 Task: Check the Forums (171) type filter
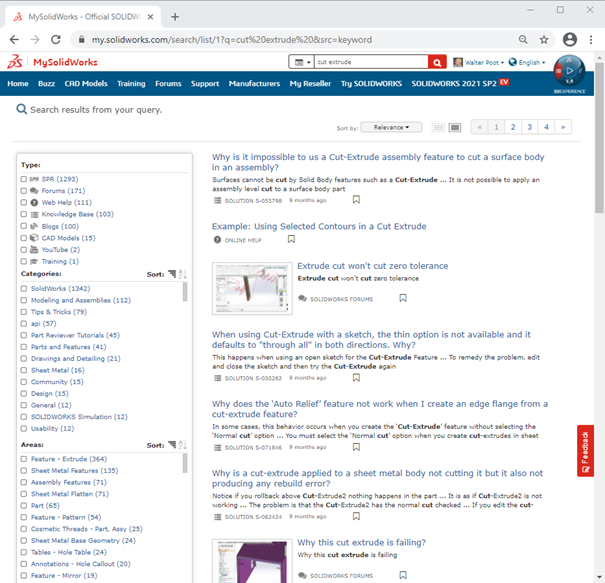[x=24, y=191]
